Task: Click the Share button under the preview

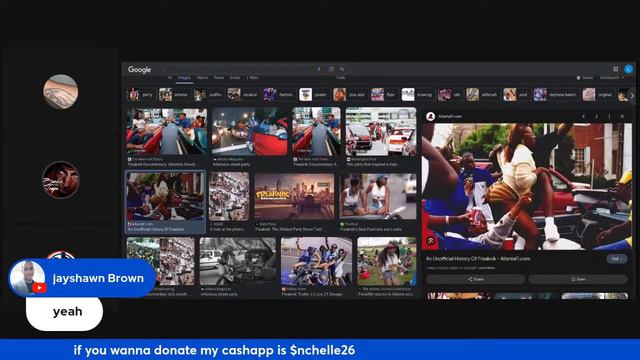Action: (x=475, y=279)
